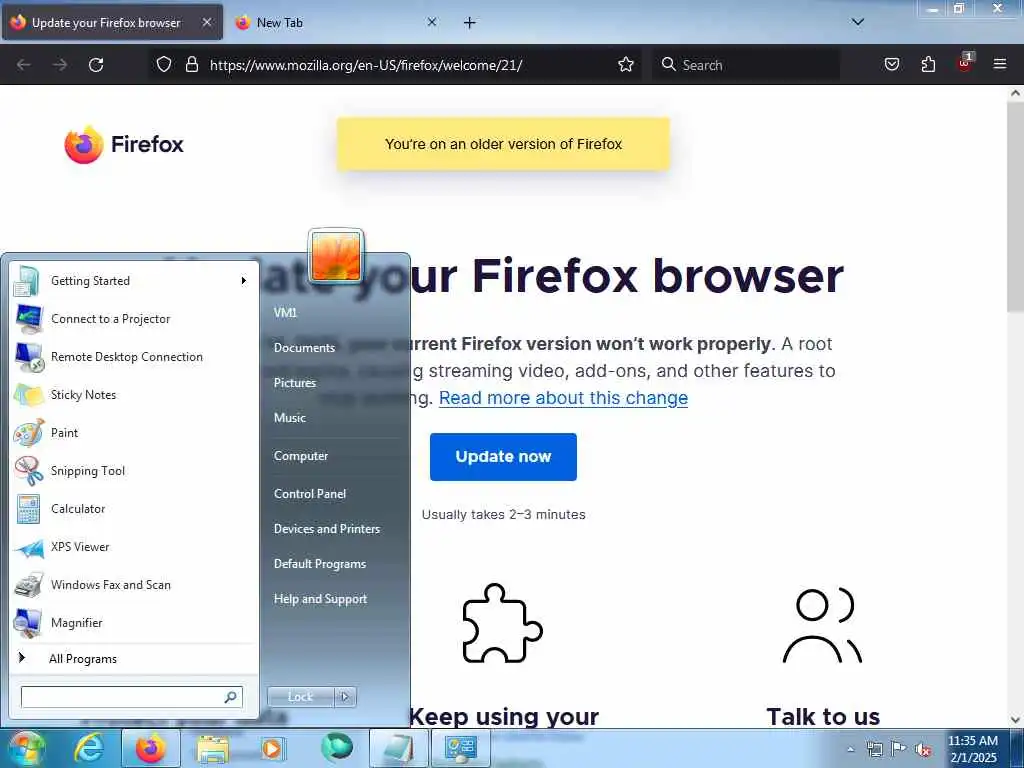Image resolution: width=1024 pixels, height=768 pixels.
Task: Show hidden system tray icons
Action: pyautogui.click(x=850, y=749)
